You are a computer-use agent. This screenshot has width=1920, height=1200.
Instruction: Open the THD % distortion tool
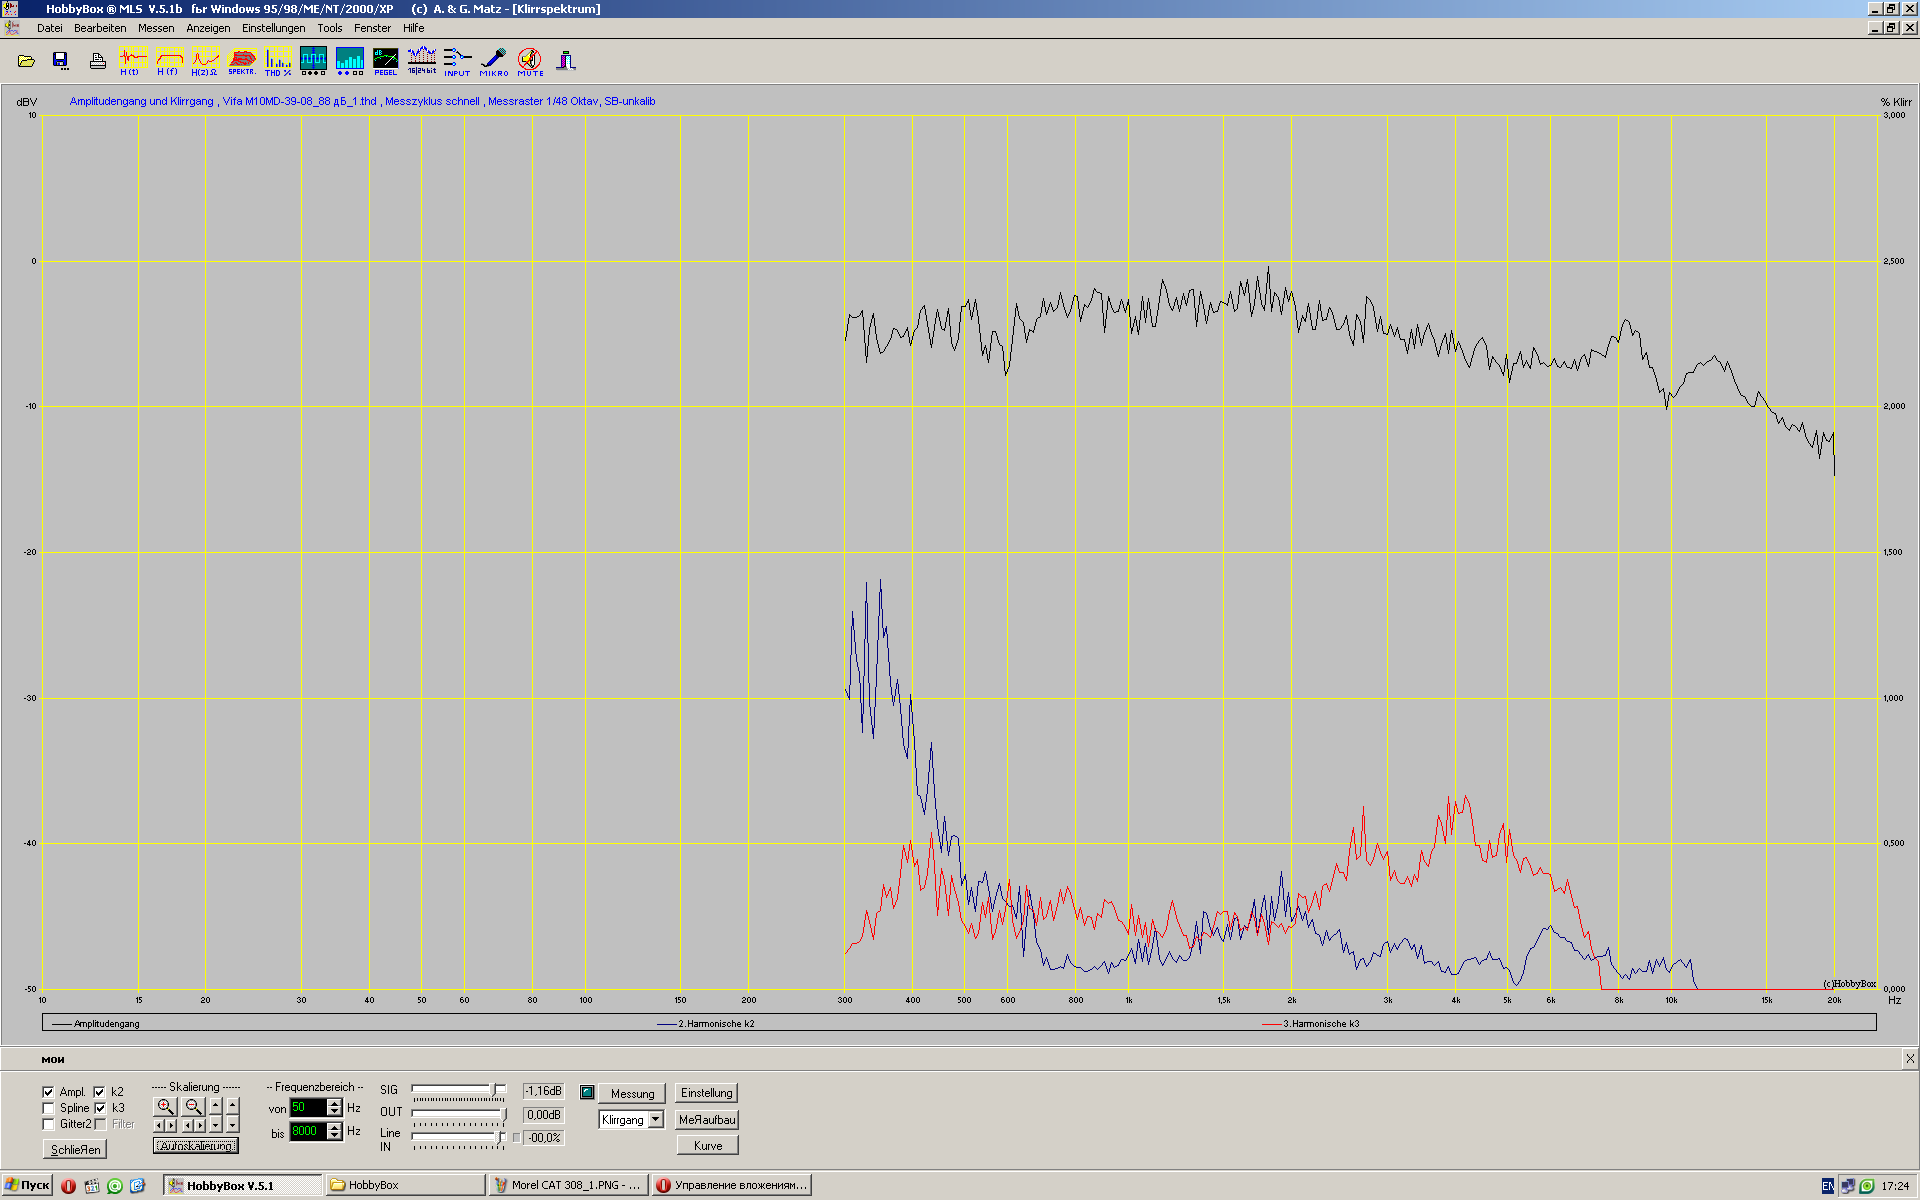277,61
